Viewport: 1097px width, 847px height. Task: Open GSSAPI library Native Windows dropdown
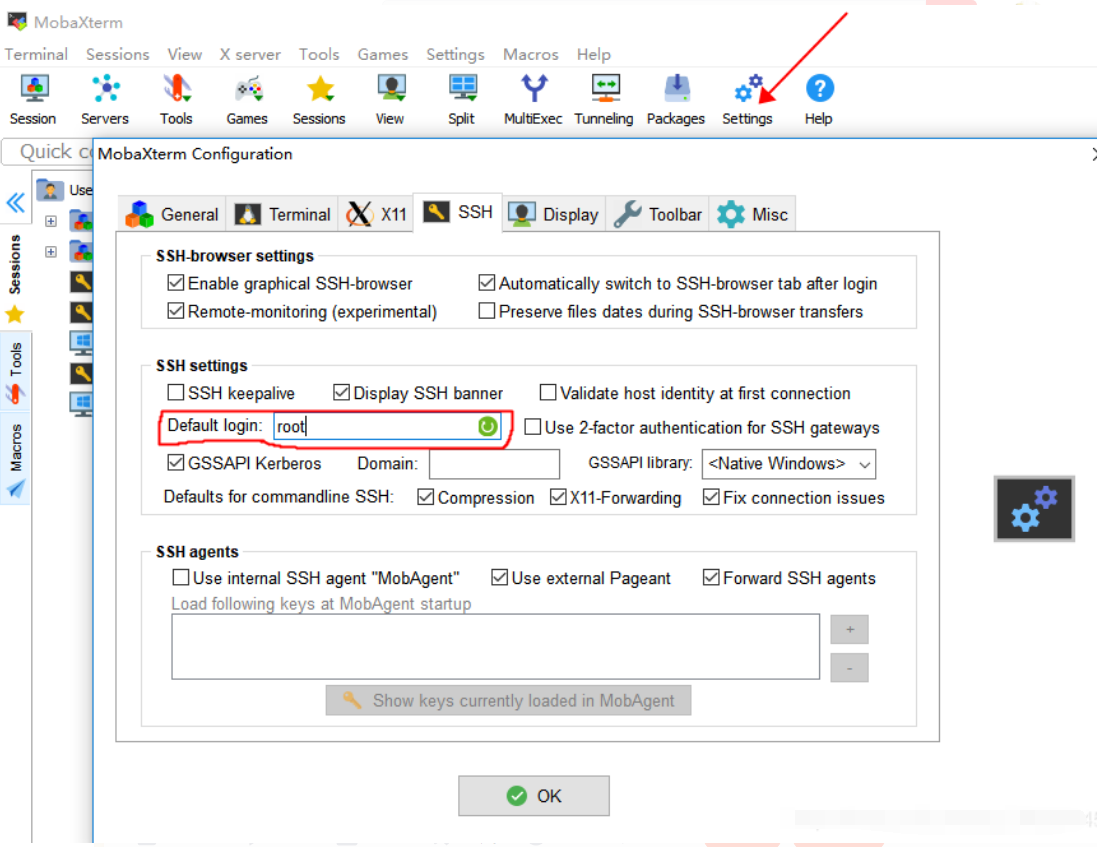[x=788, y=464]
